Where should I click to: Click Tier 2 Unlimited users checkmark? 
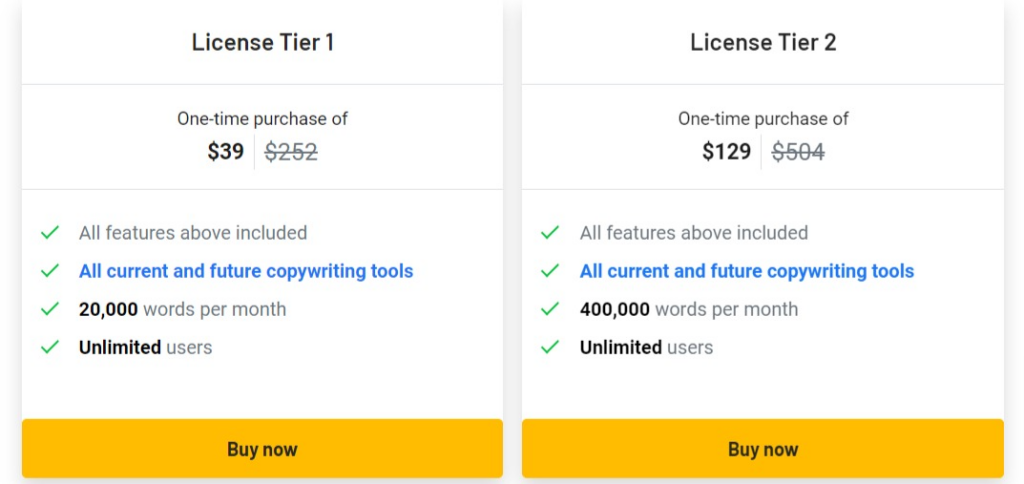(550, 347)
